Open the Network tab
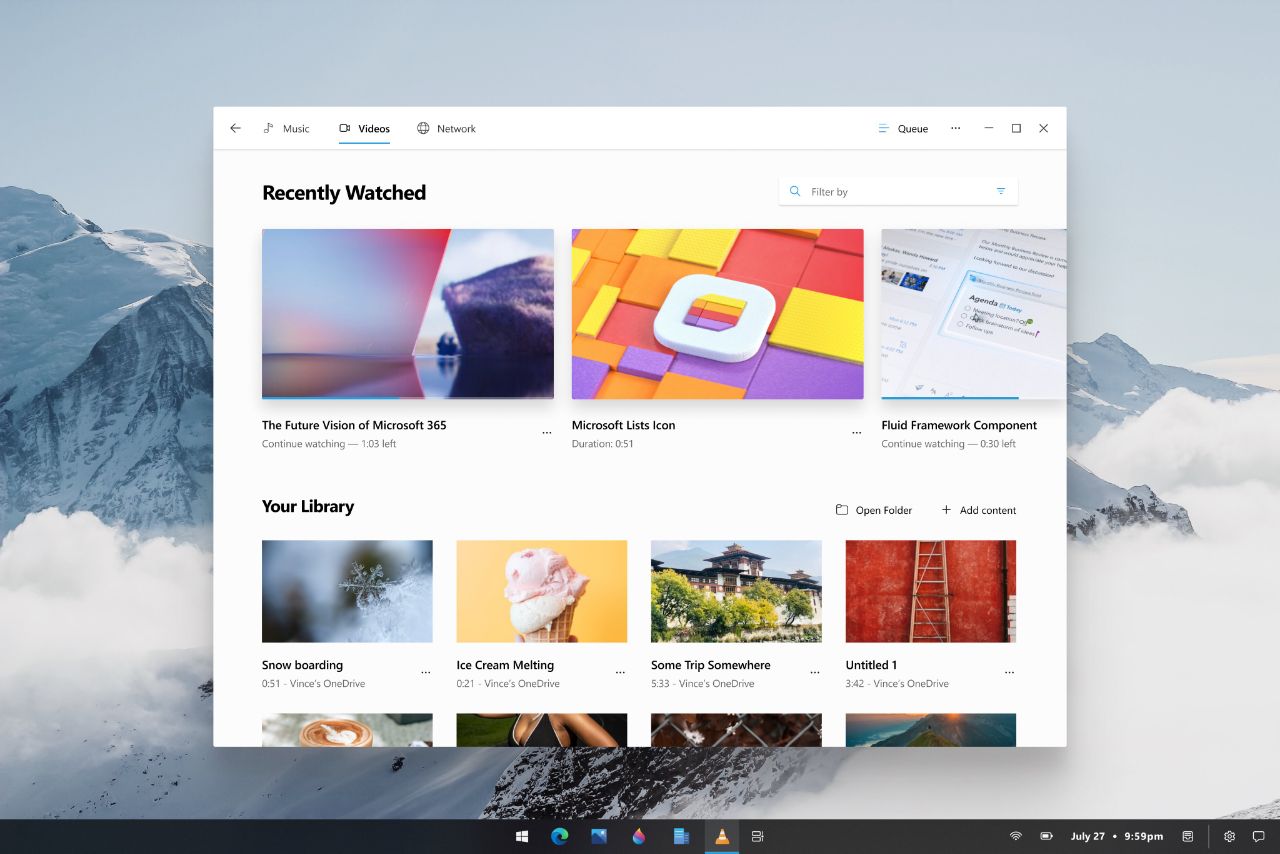 click(446, 128)
